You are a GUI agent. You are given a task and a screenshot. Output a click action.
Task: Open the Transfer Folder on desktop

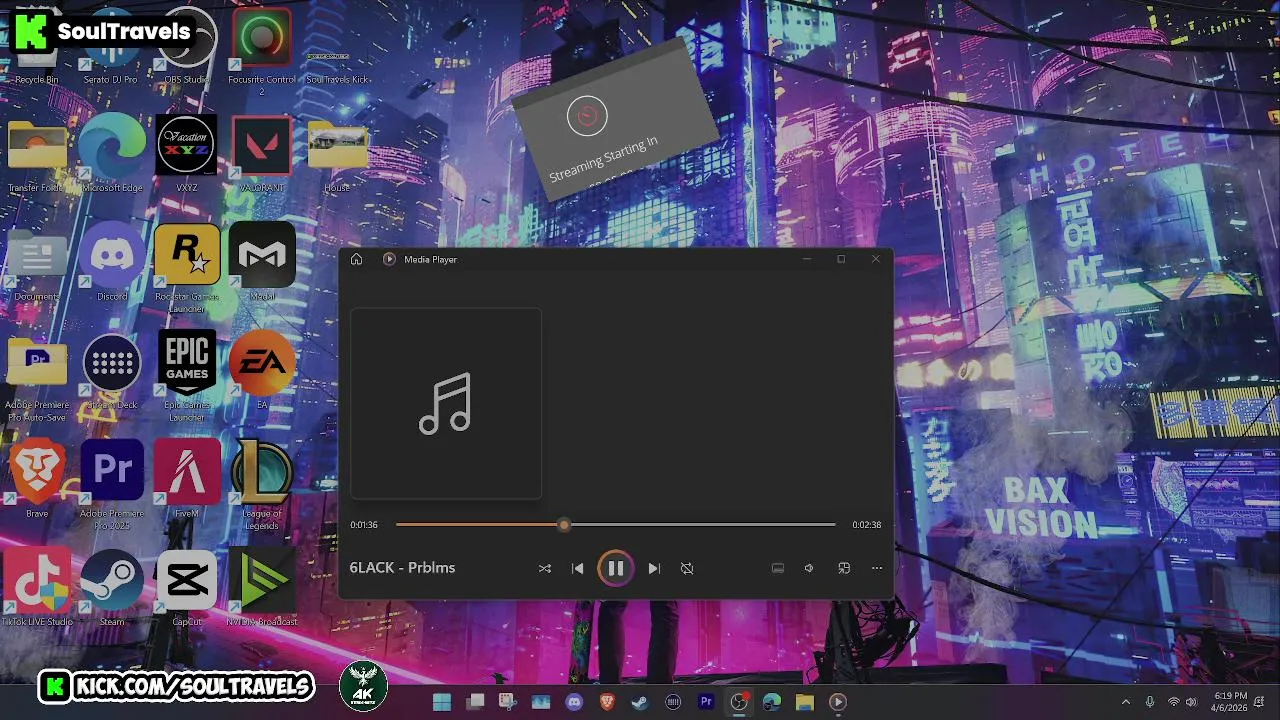click(37, 157)
